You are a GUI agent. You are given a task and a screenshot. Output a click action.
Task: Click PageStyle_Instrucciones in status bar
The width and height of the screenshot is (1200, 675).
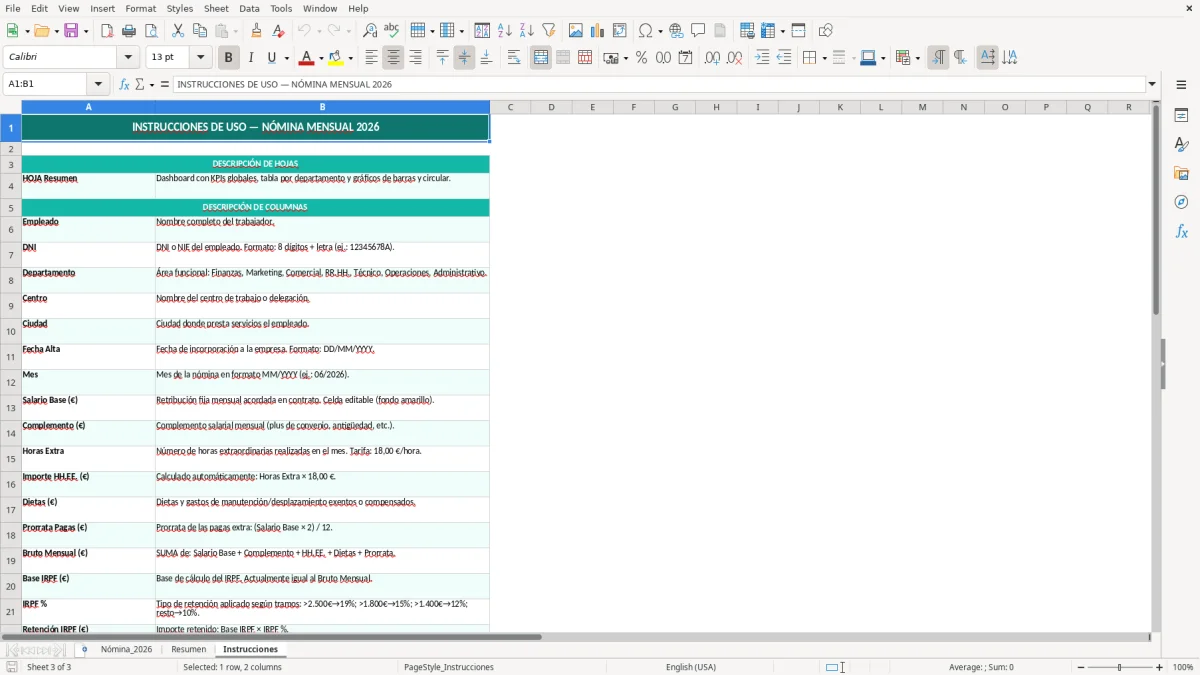pos(449,667)
